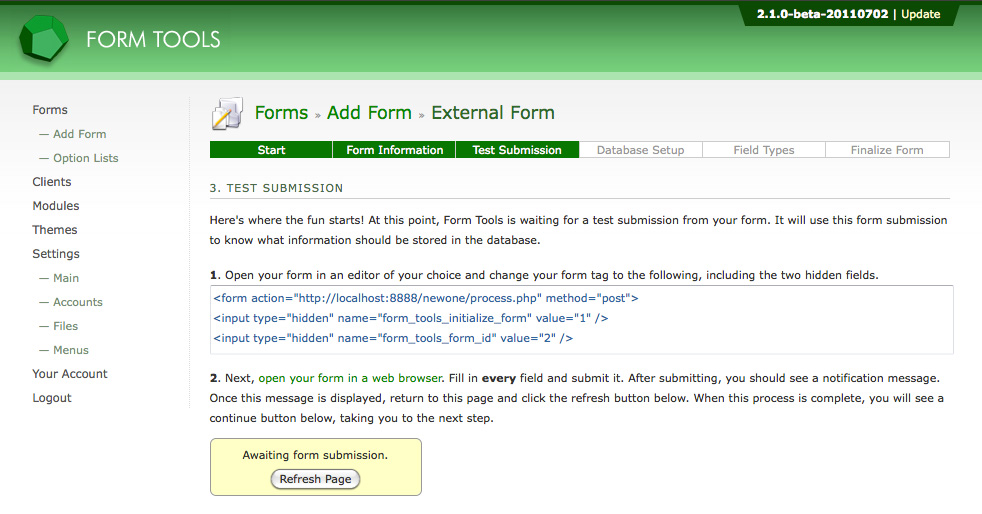The width and height of the screenshot is (982, 514).
Task: Go to the Start wizard step
Action: (271, 150)
